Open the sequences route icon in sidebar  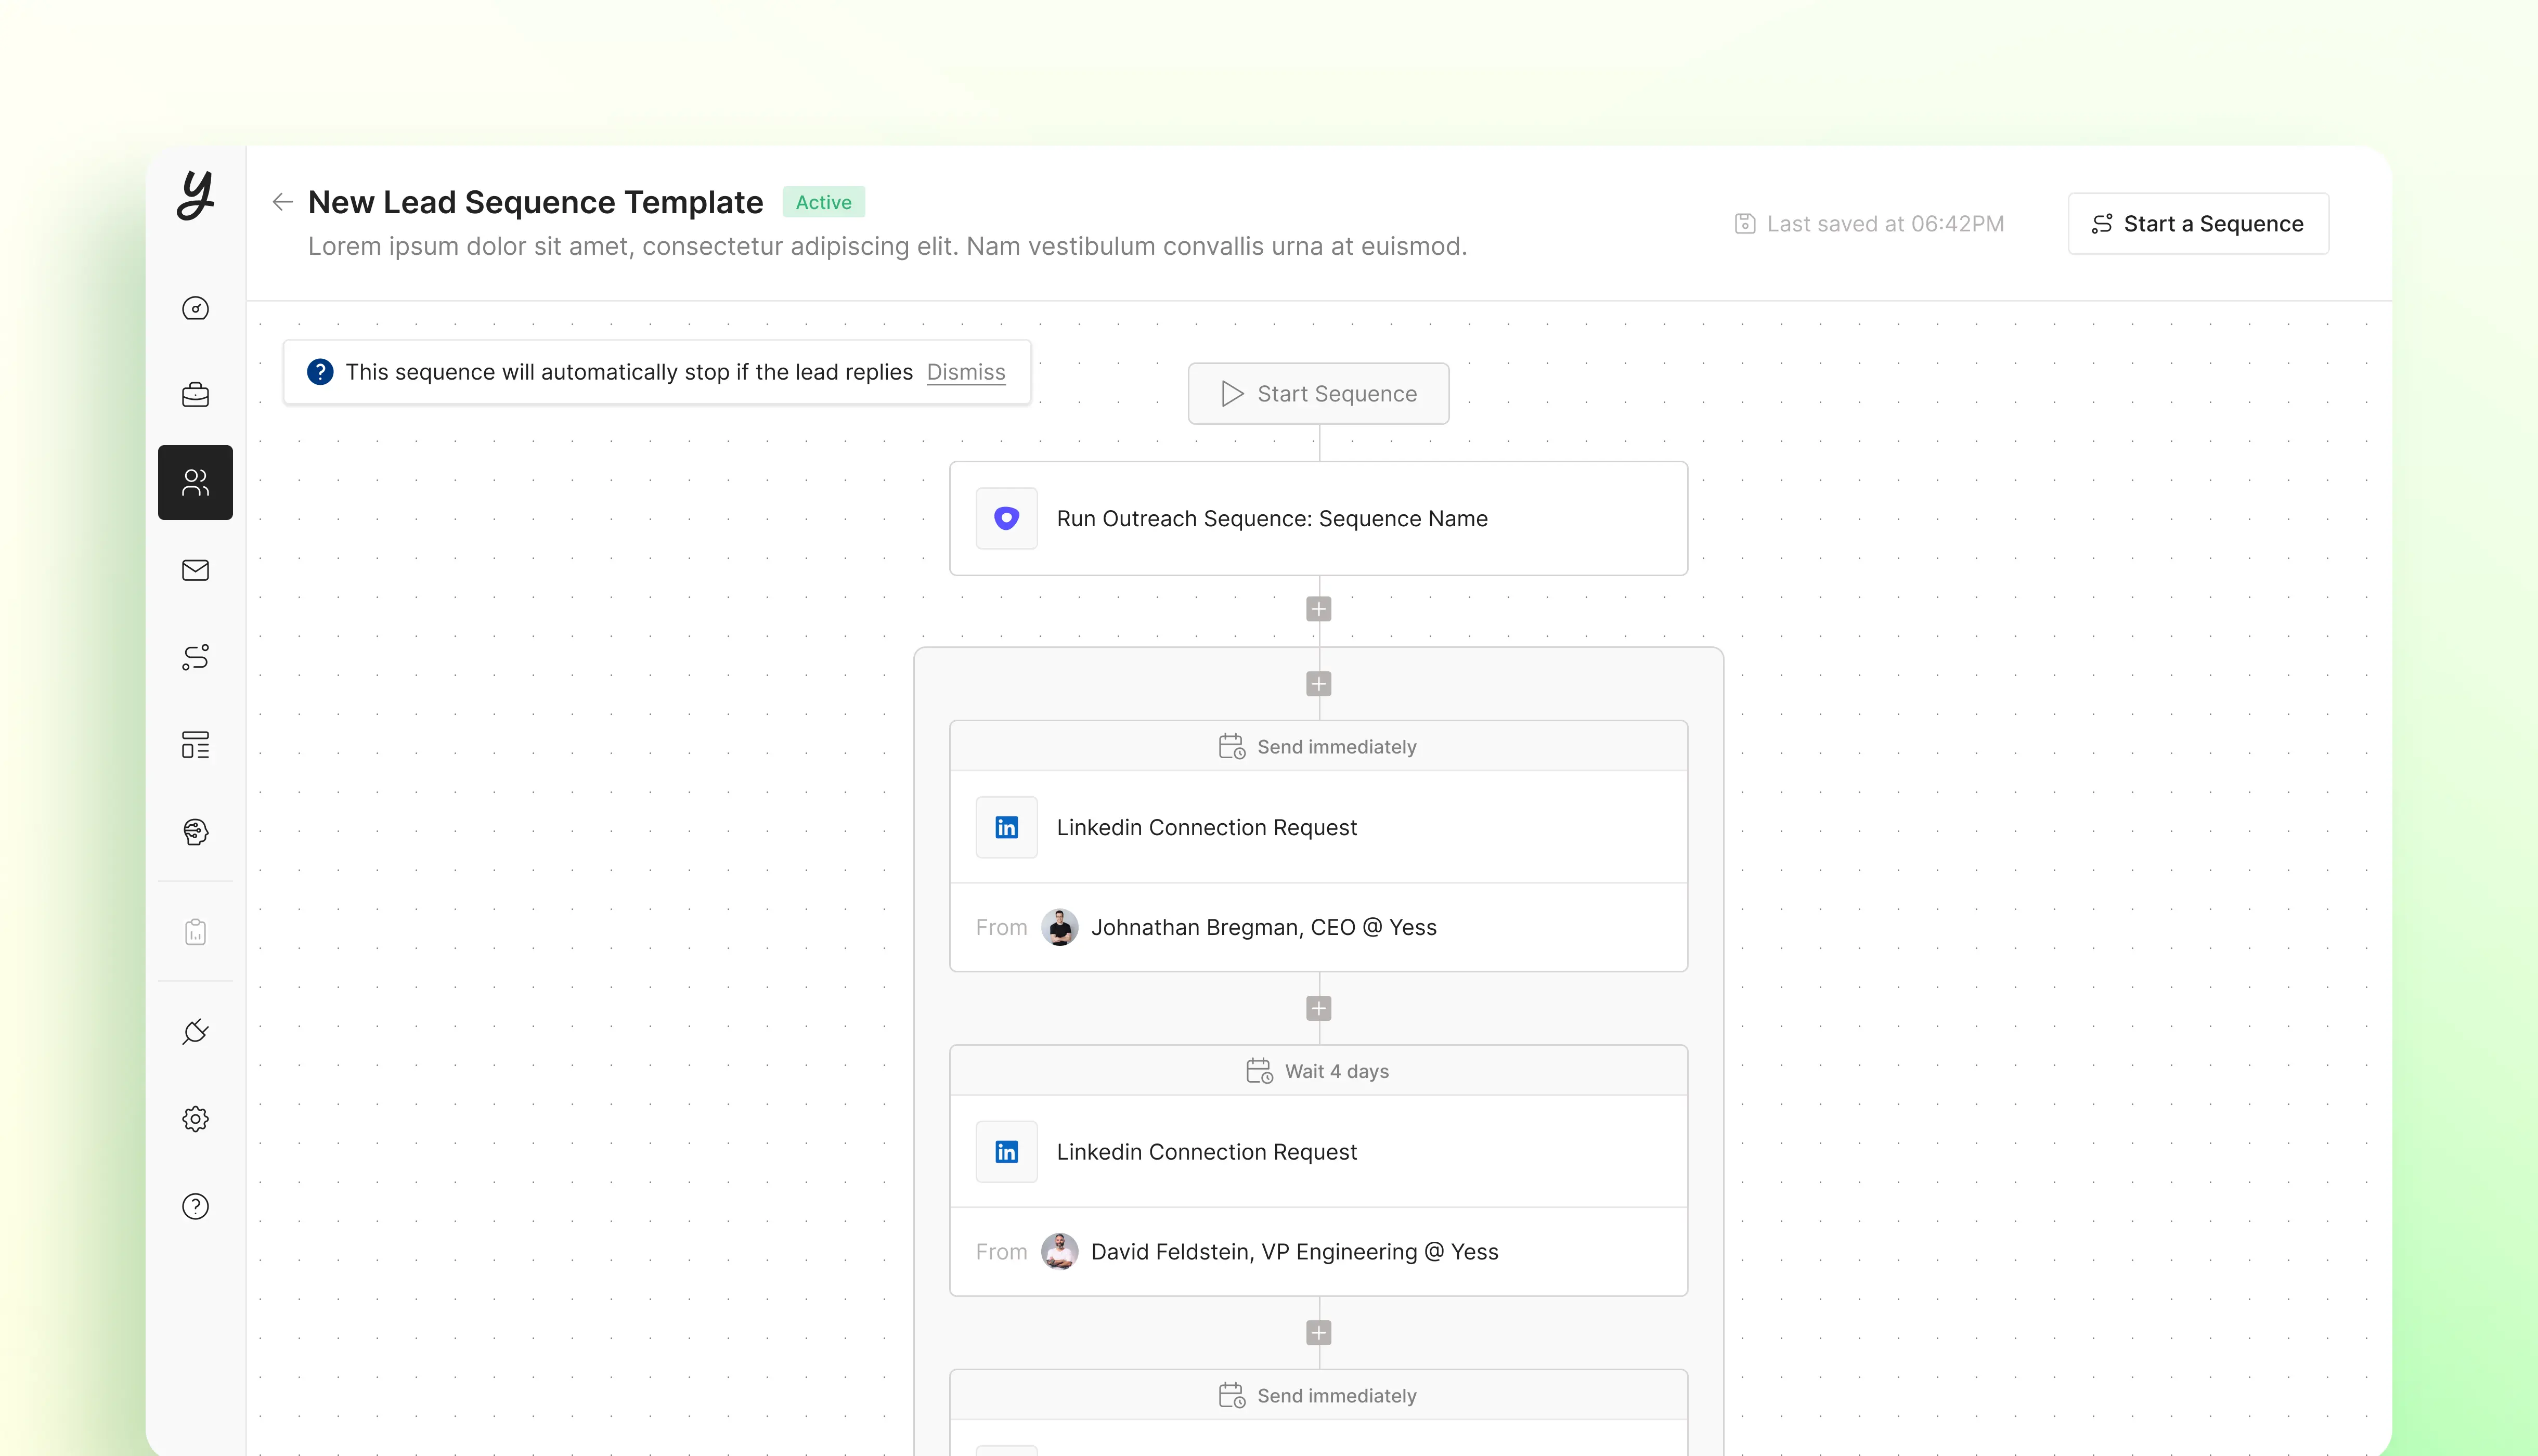tap(196, 657)
